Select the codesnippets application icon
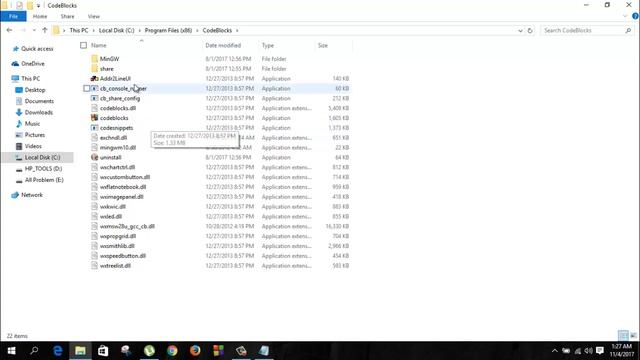The image size is (640, 360). point(95,128)
